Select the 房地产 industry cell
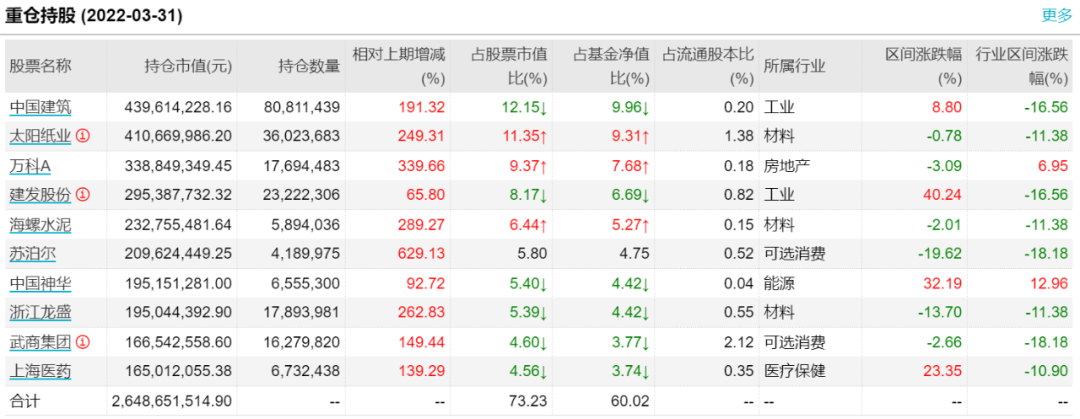The width and height of the screenshot is (1080, 419). [x=786, y=166]
